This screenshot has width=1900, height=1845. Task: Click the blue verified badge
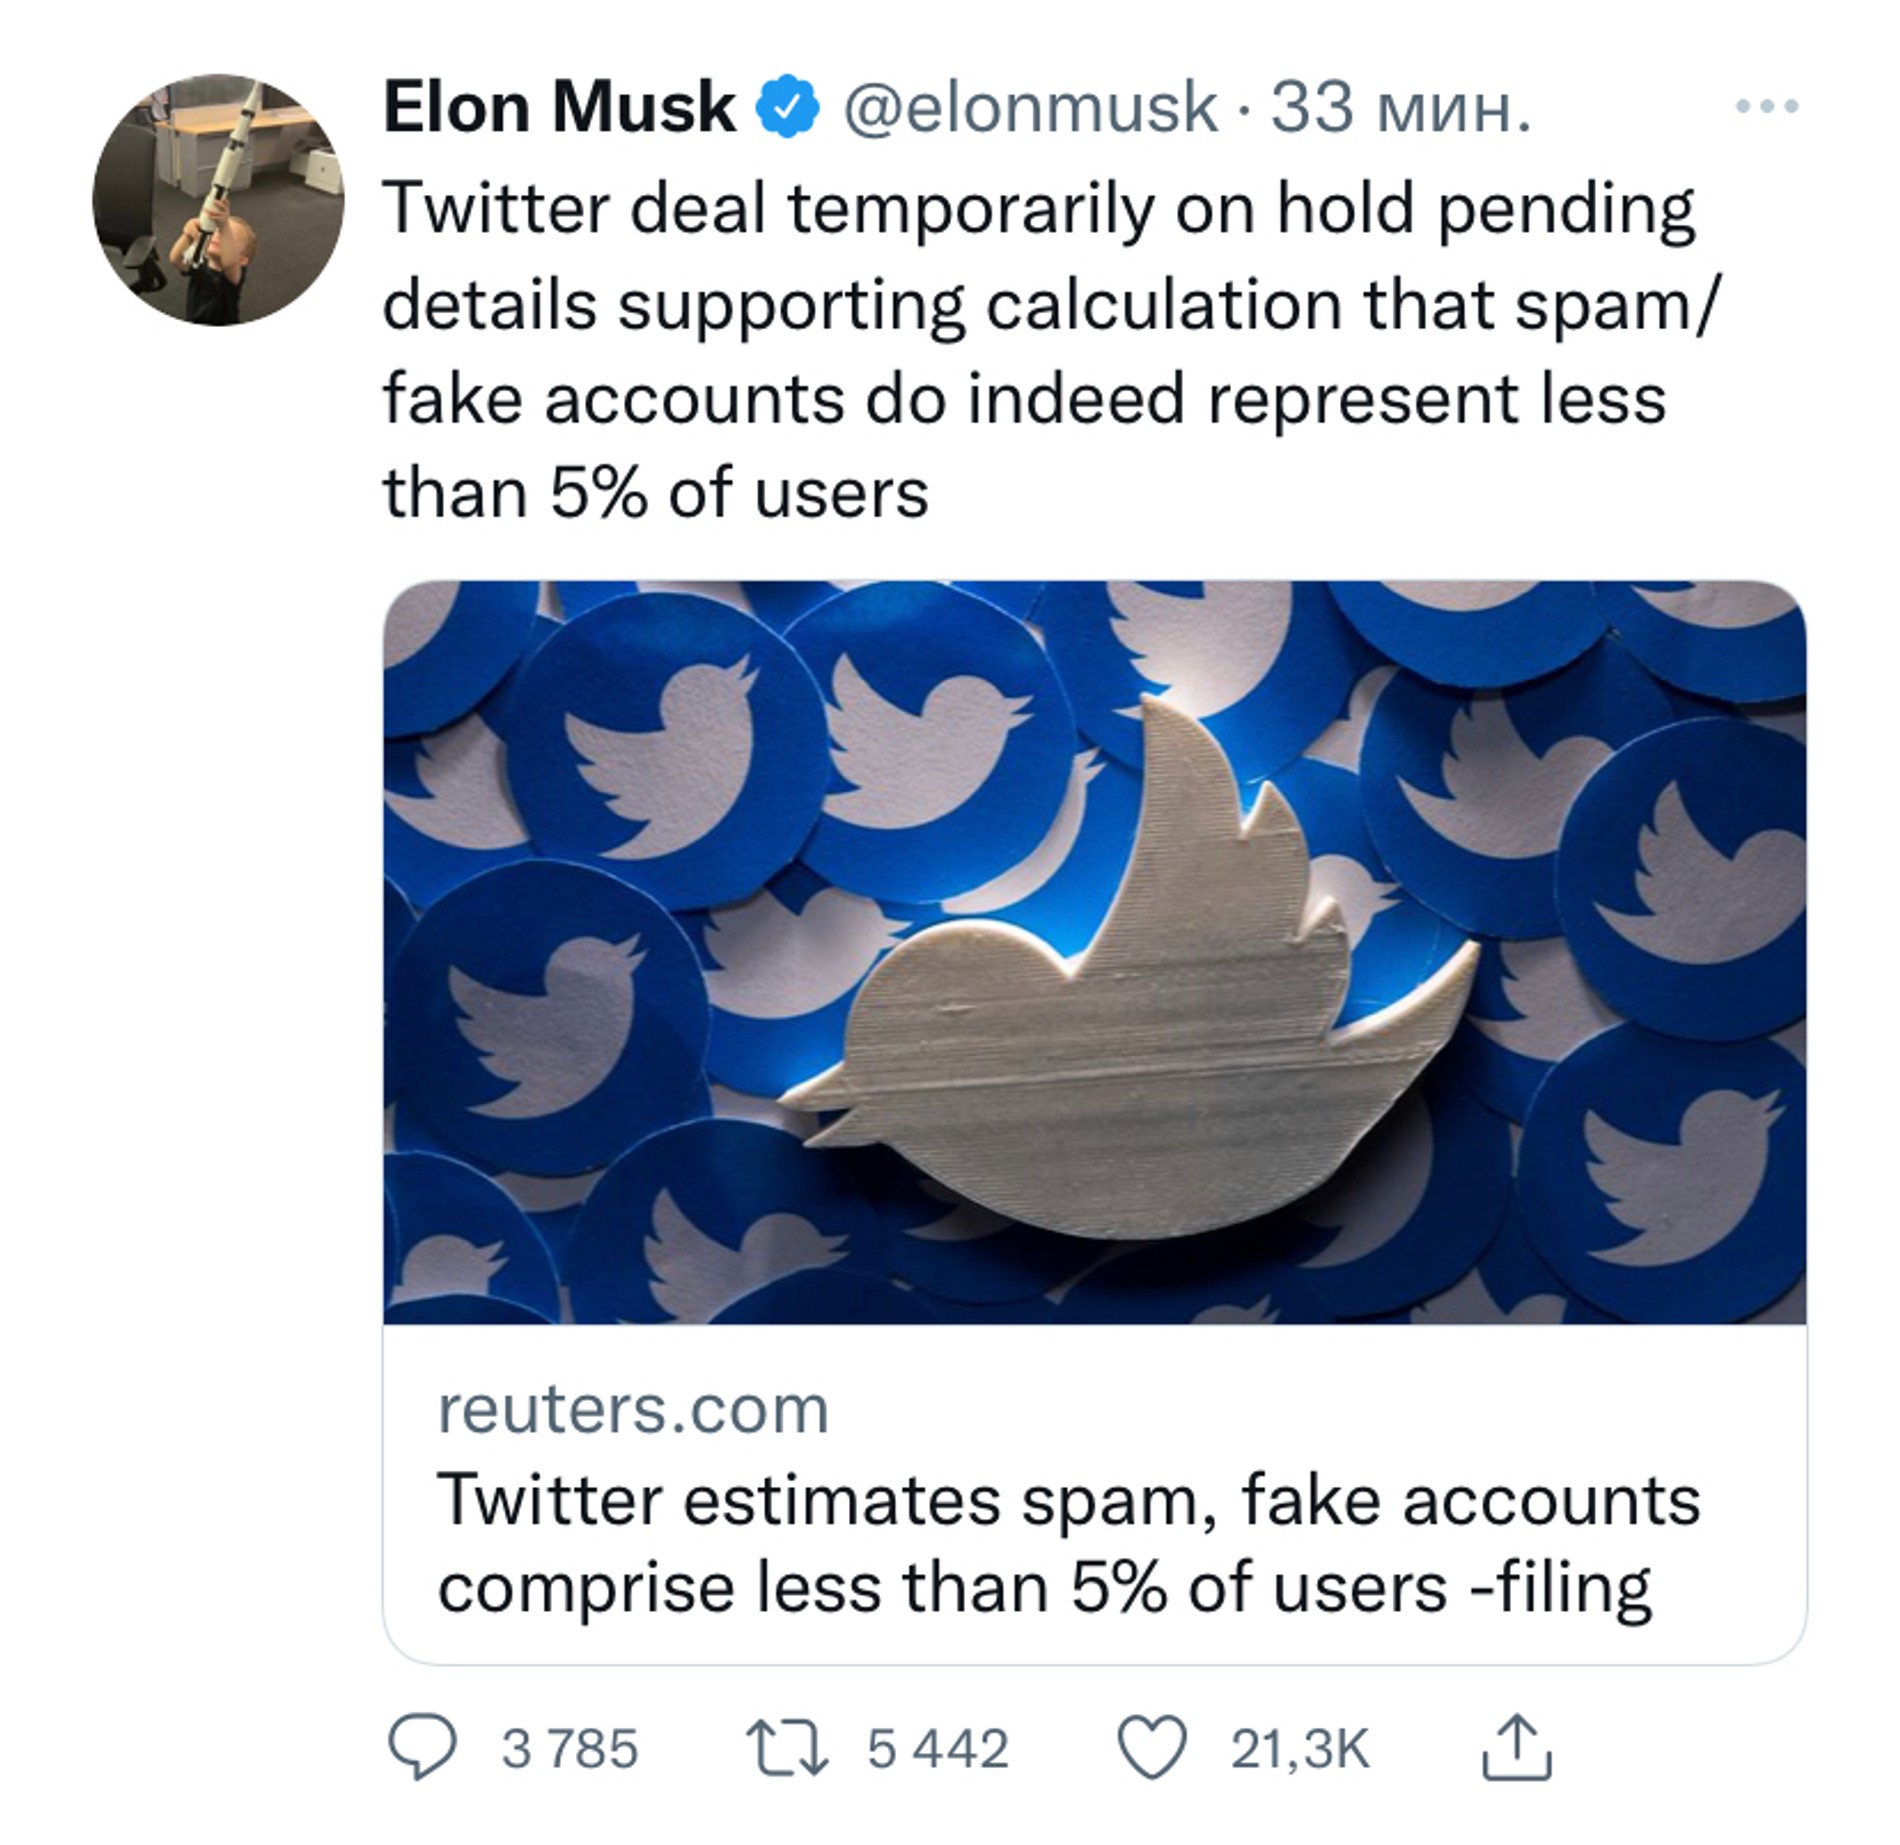pyautogui.click(x=788, y=106)
